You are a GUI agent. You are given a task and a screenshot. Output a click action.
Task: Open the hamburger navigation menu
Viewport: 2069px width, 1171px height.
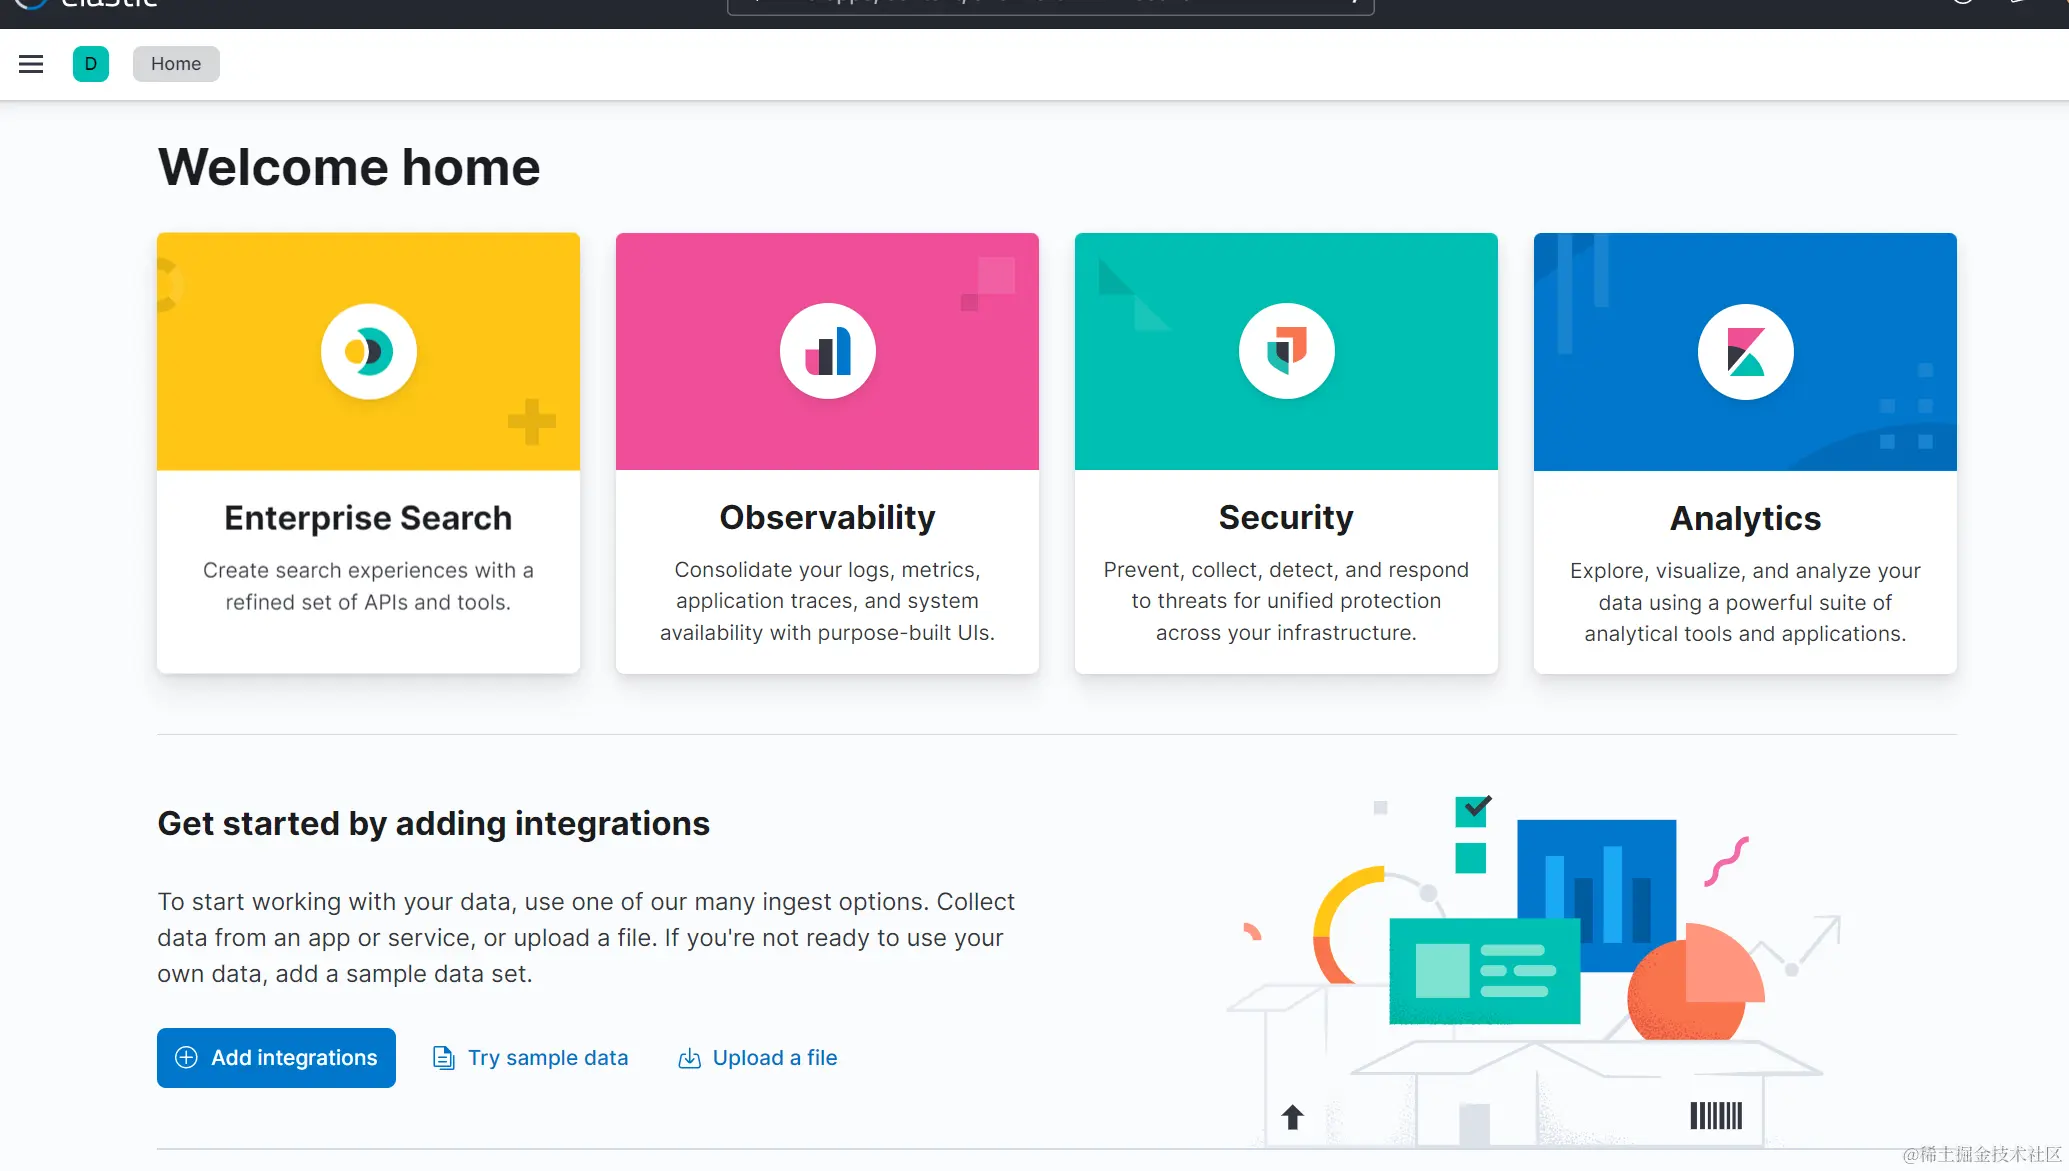[x=31, y=64]
